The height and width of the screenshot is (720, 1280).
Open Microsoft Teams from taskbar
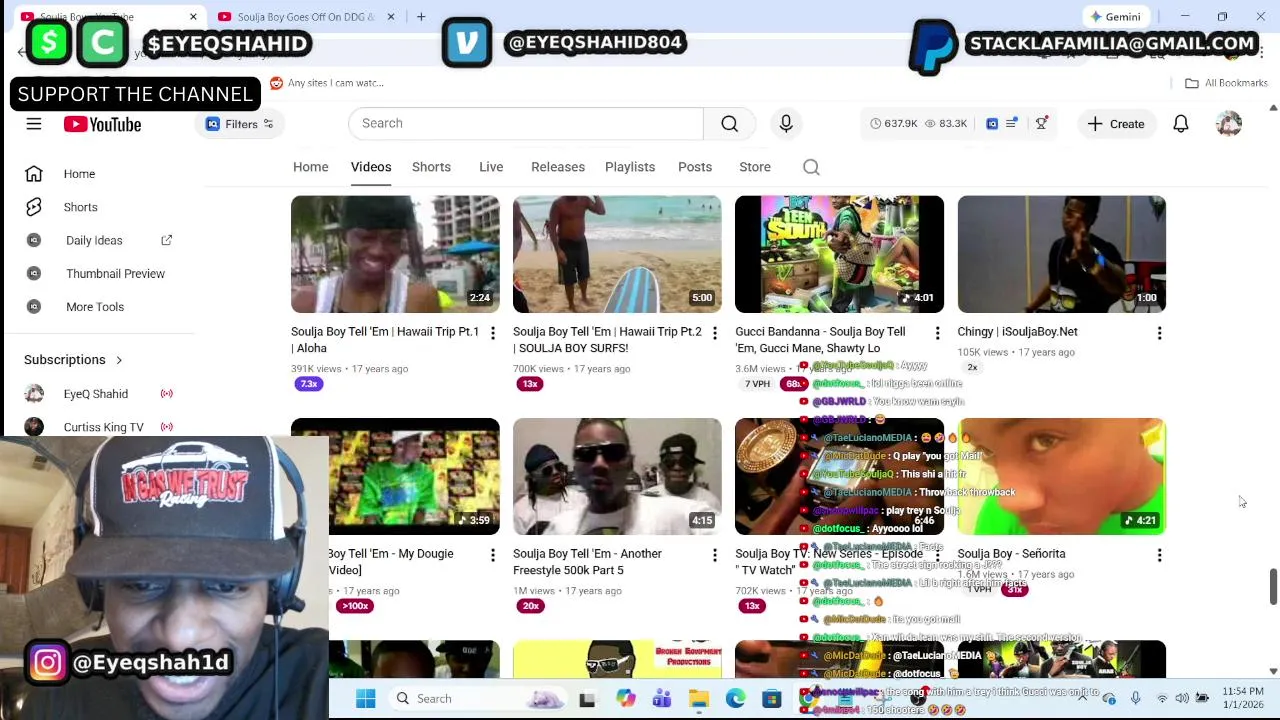[x=662, y=699]
